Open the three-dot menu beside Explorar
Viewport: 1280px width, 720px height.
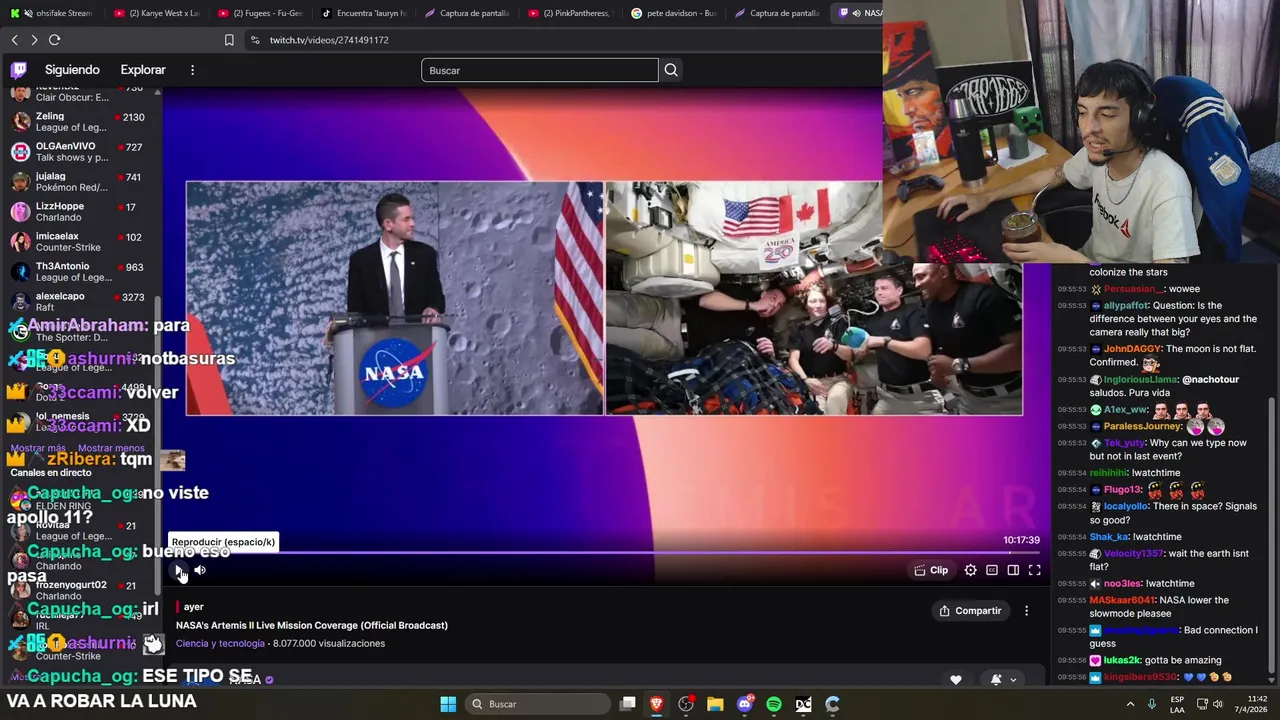point(192,70)
